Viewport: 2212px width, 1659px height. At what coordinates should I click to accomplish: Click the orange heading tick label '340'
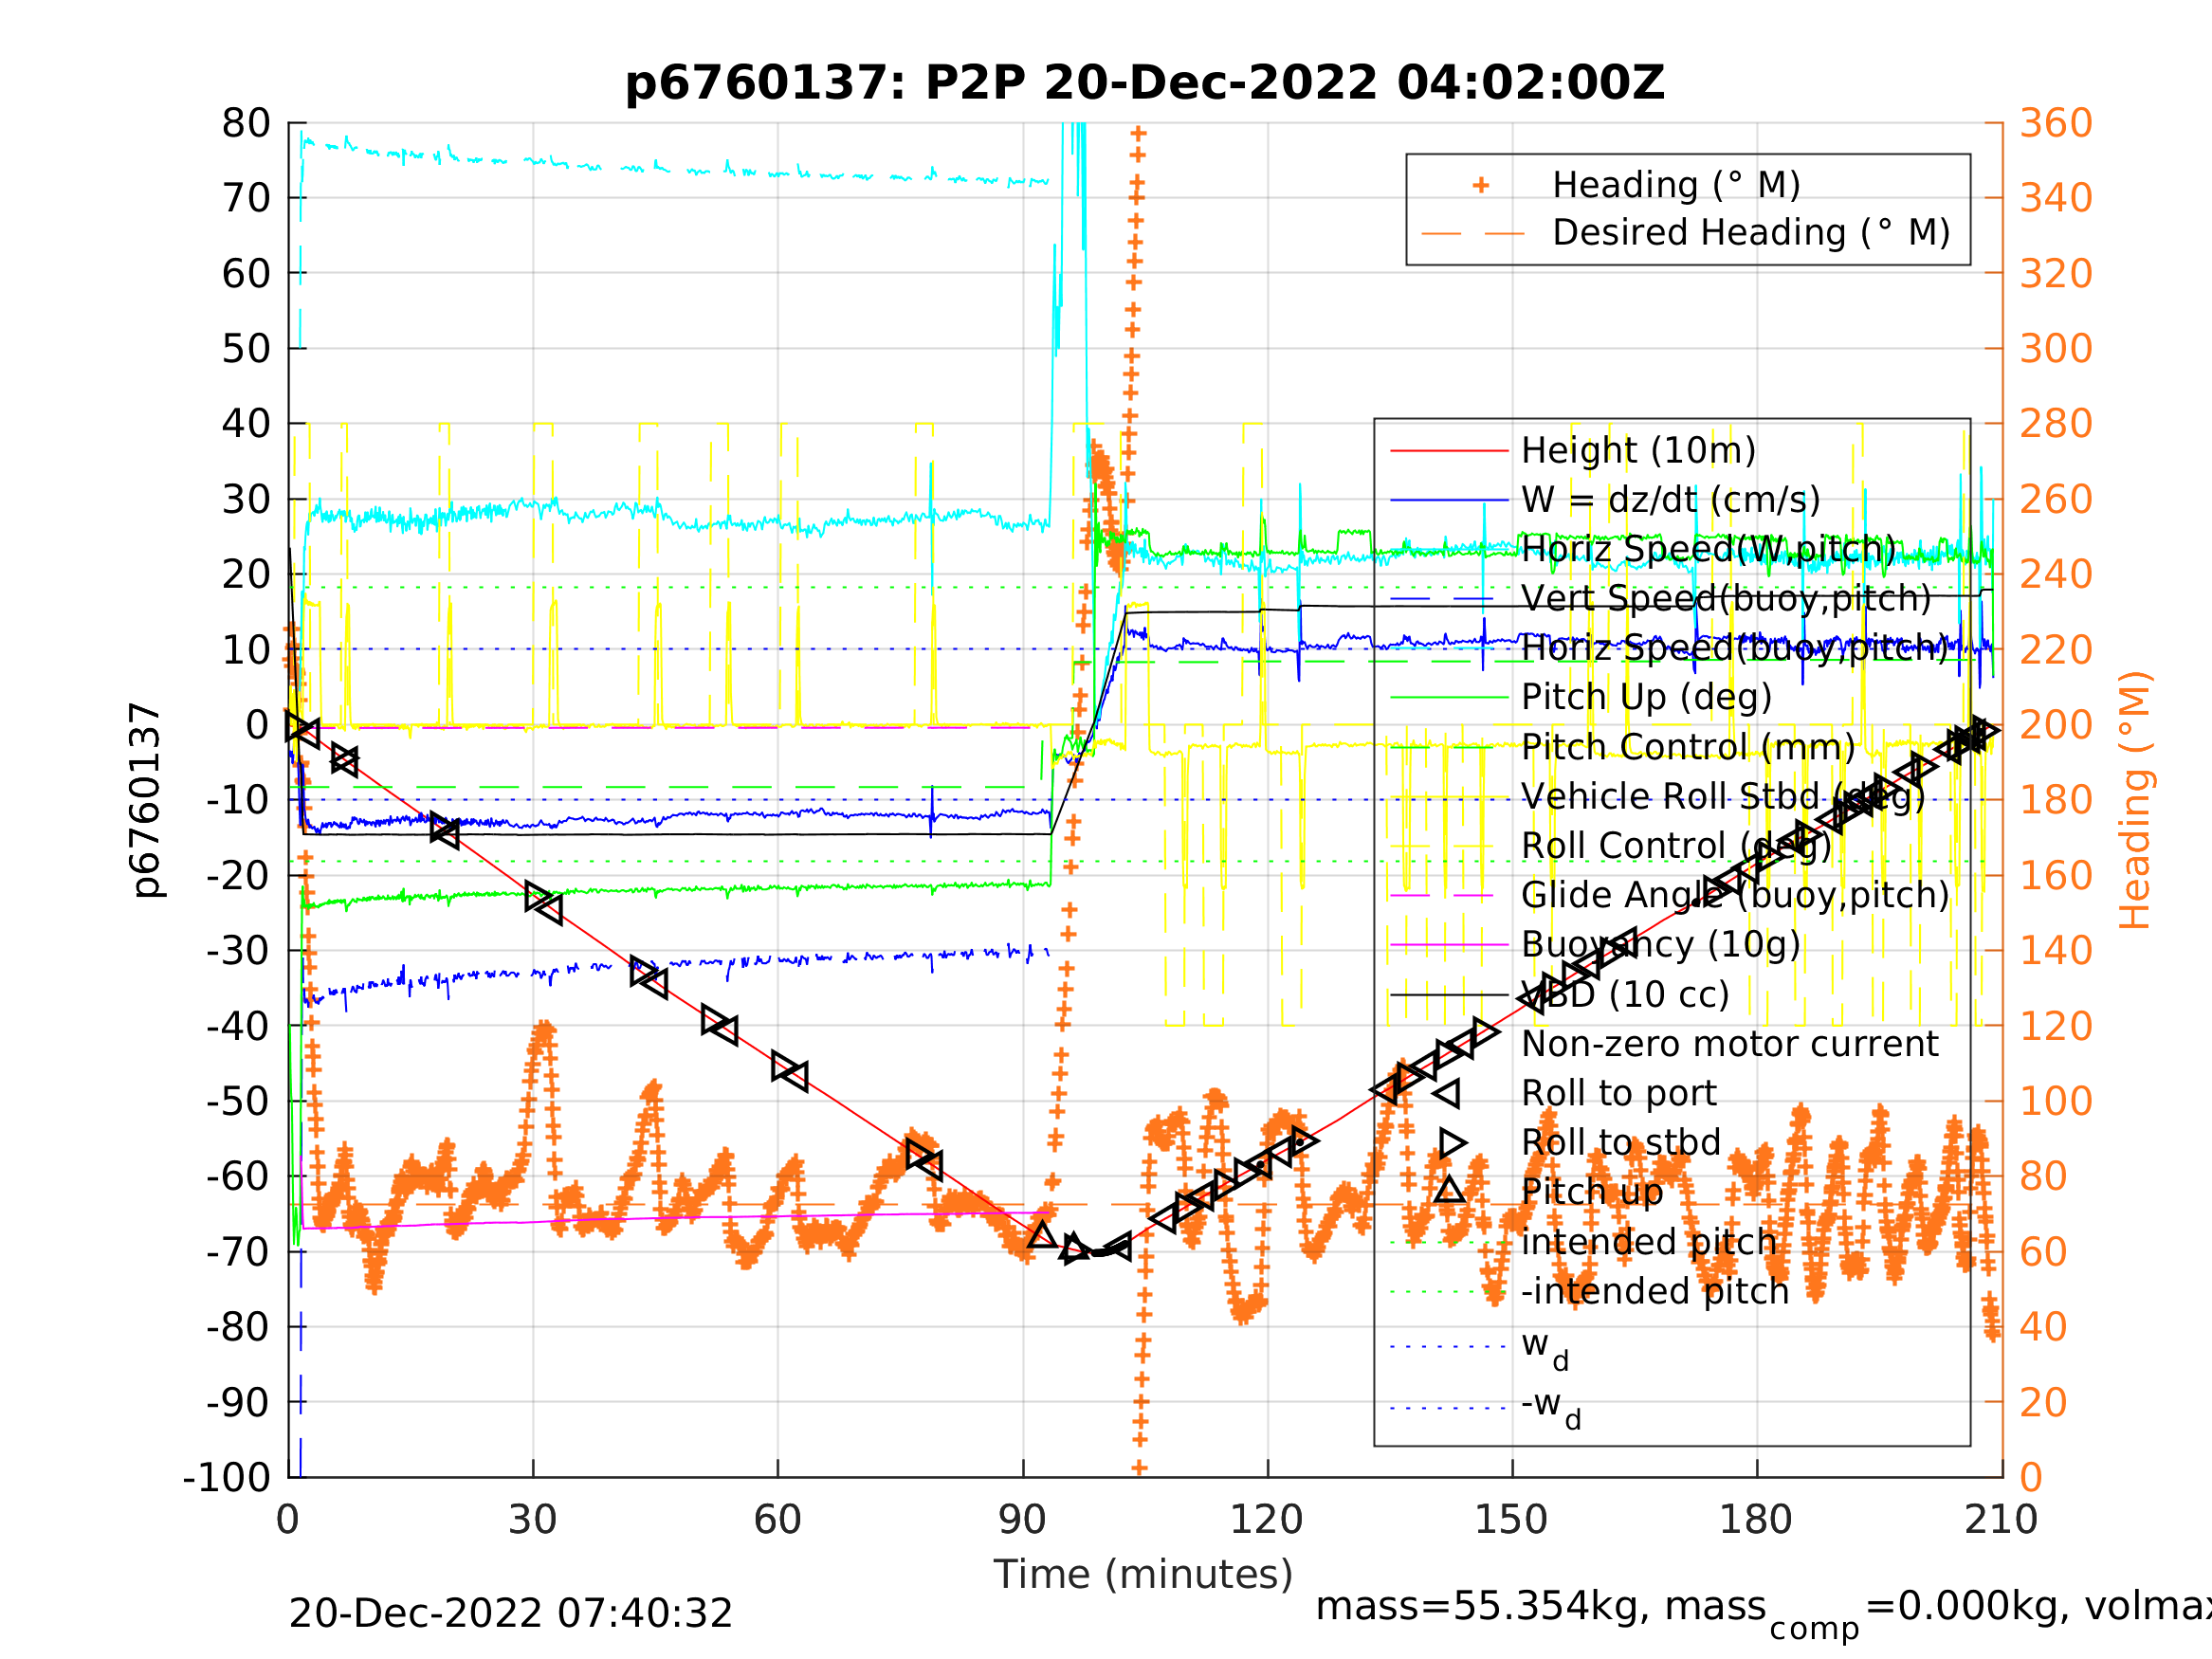click(2056, 198)
